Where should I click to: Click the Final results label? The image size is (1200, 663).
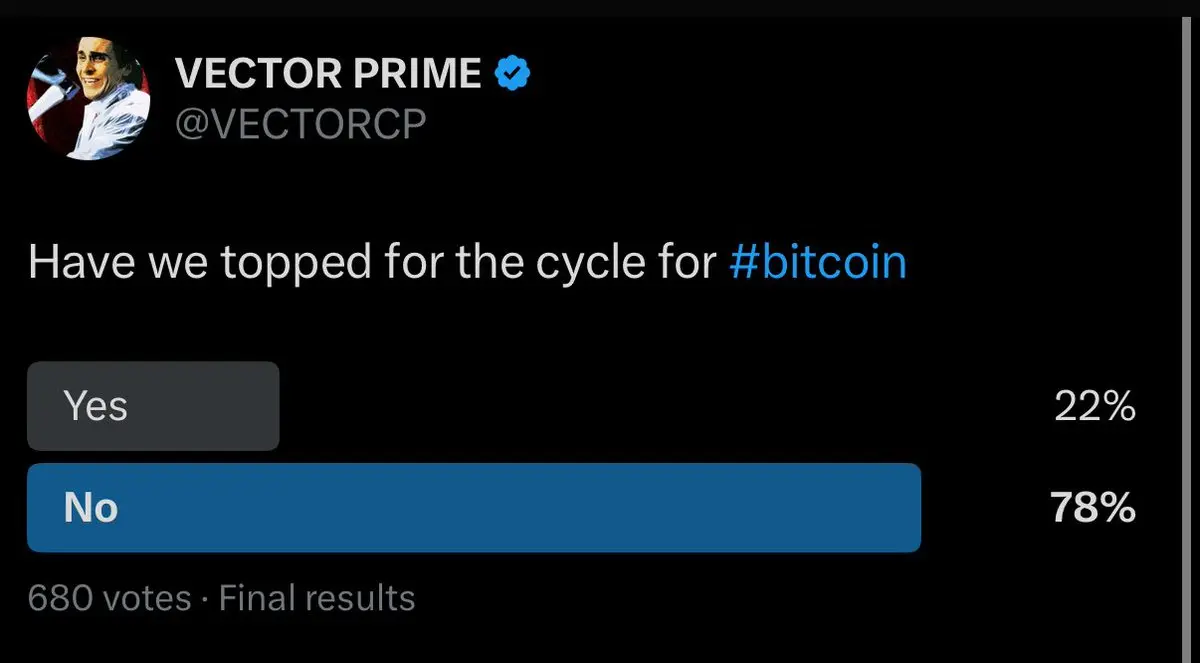(317, 598)
